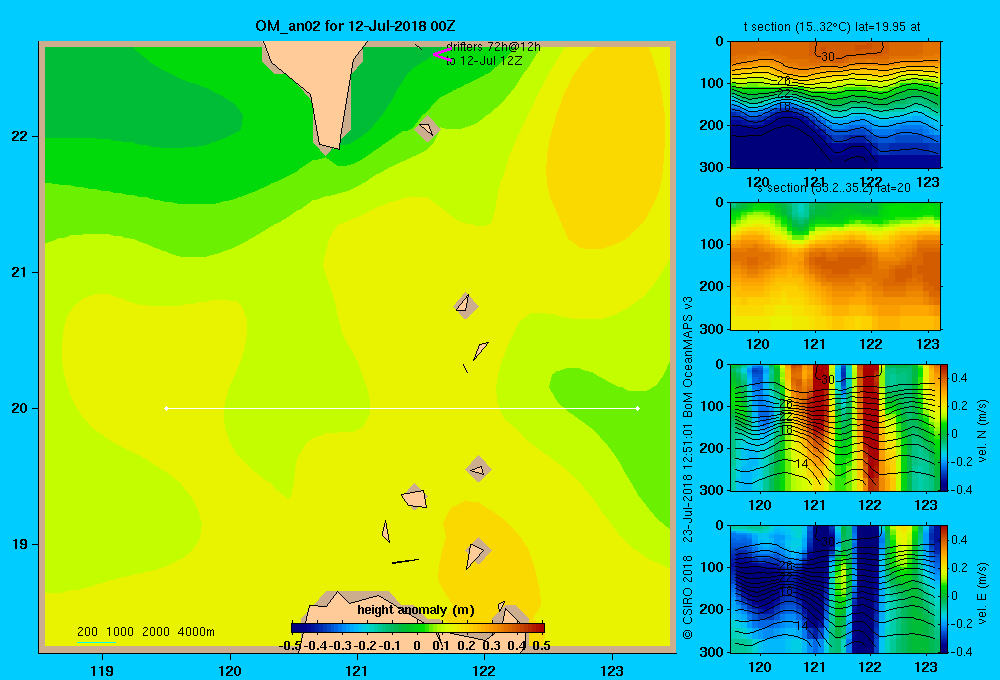This screenshot has height=680, width=1000.
Task: Click latitude label '21' on the main map axis
Action: click(20, 272)
